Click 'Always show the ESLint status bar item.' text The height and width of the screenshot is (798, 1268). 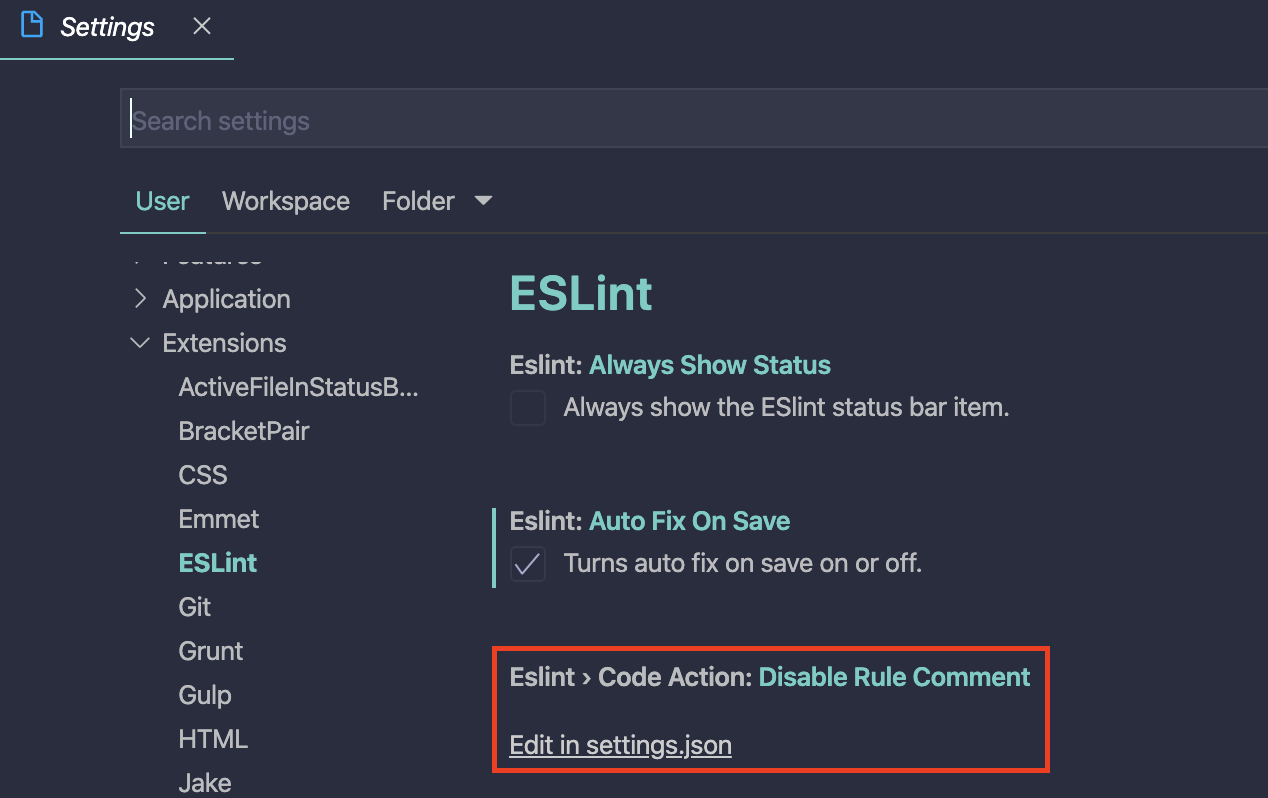pyautogui.click(x=787, y=407)
